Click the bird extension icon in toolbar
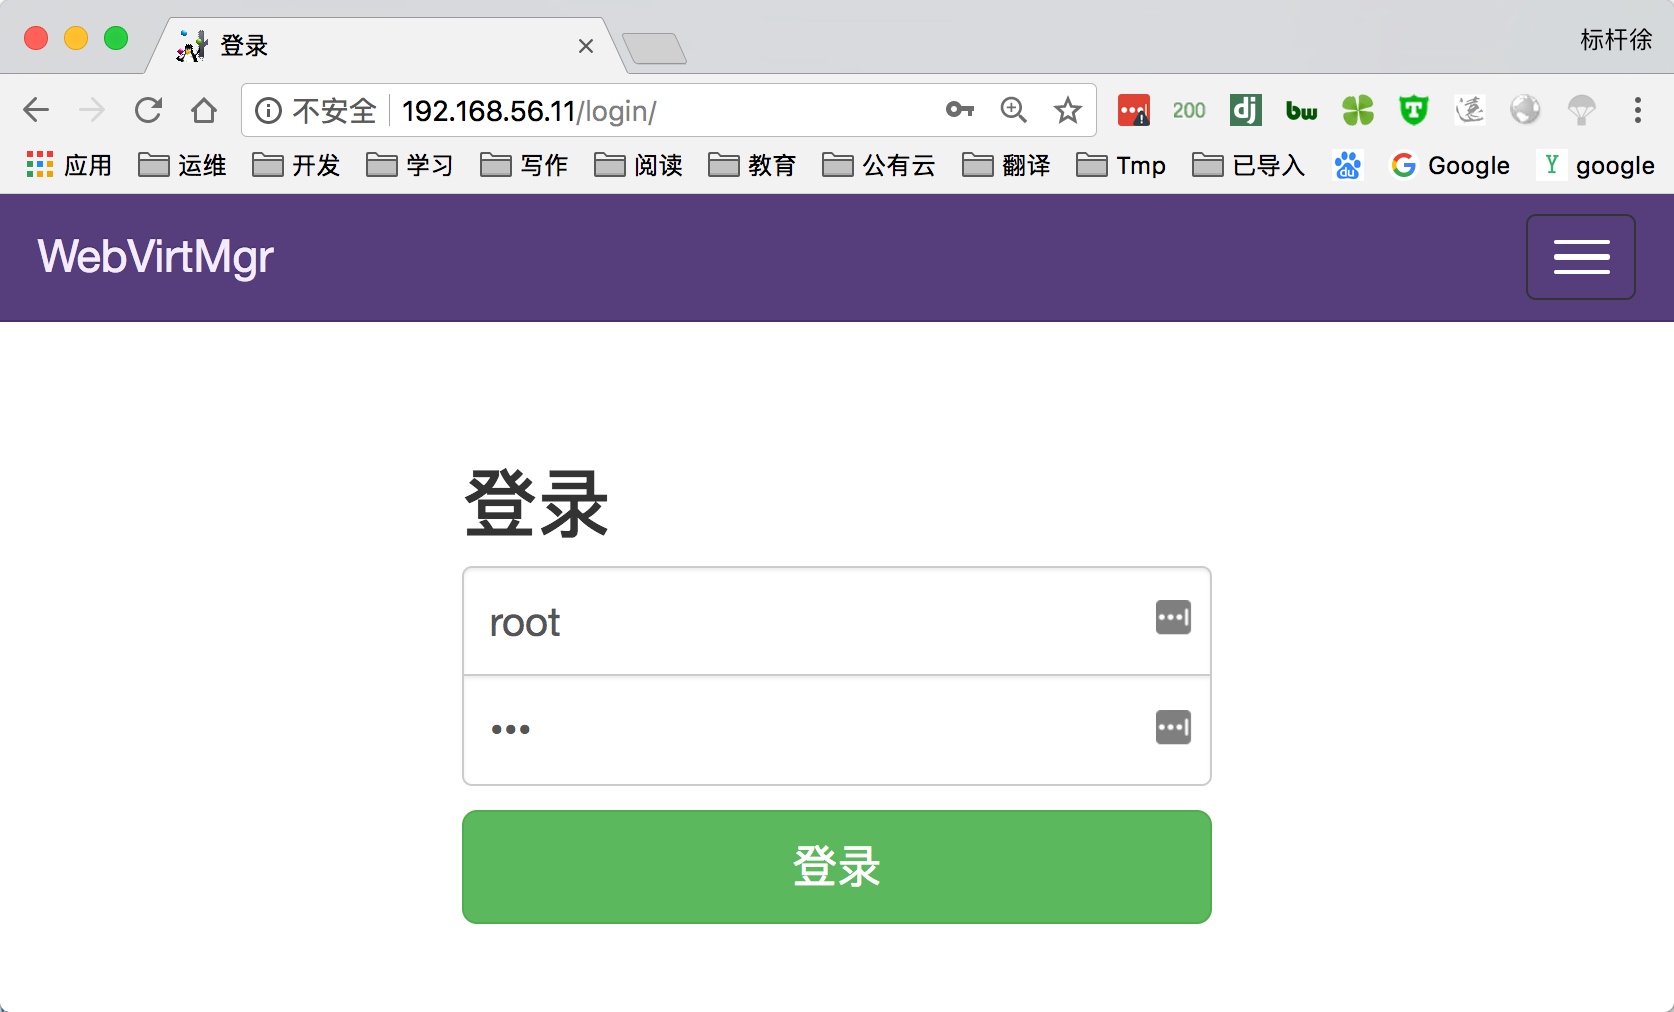Viewport: 1674px width, 1012px height. pyautogui.click(x=1470, y=110)
